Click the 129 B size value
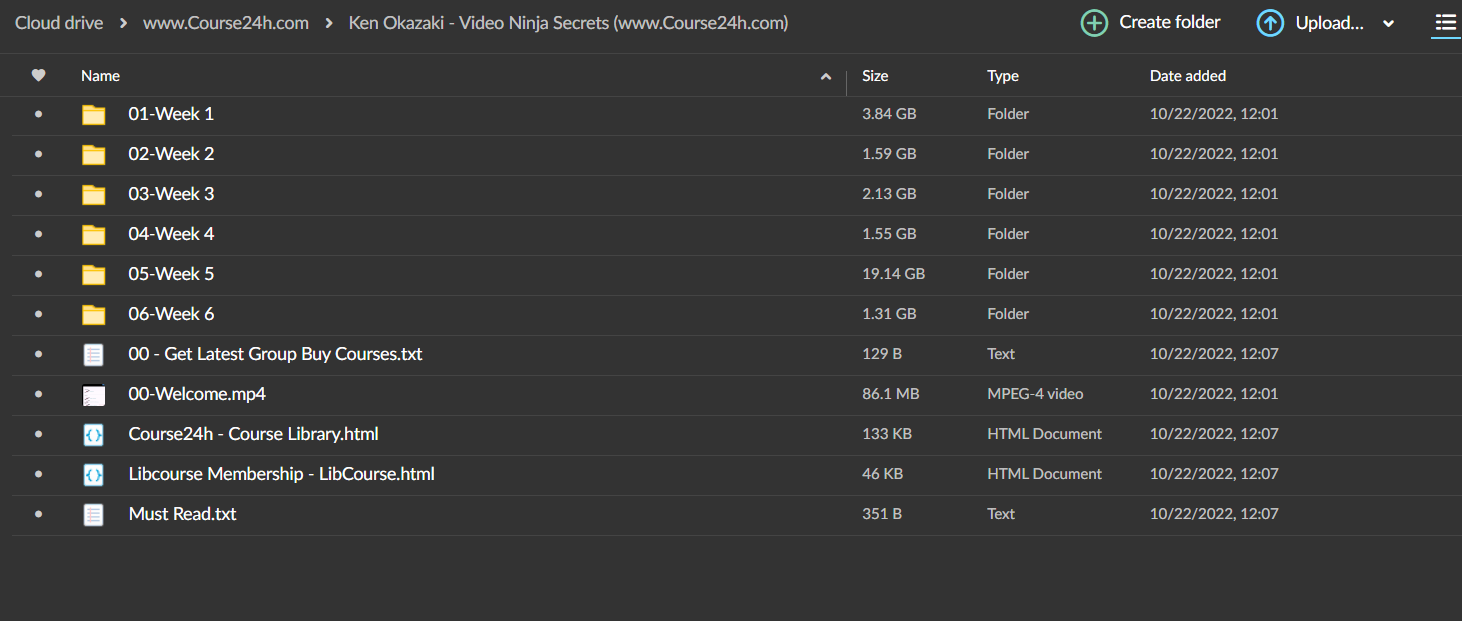 pyautogui.click(x=882, y=354)
